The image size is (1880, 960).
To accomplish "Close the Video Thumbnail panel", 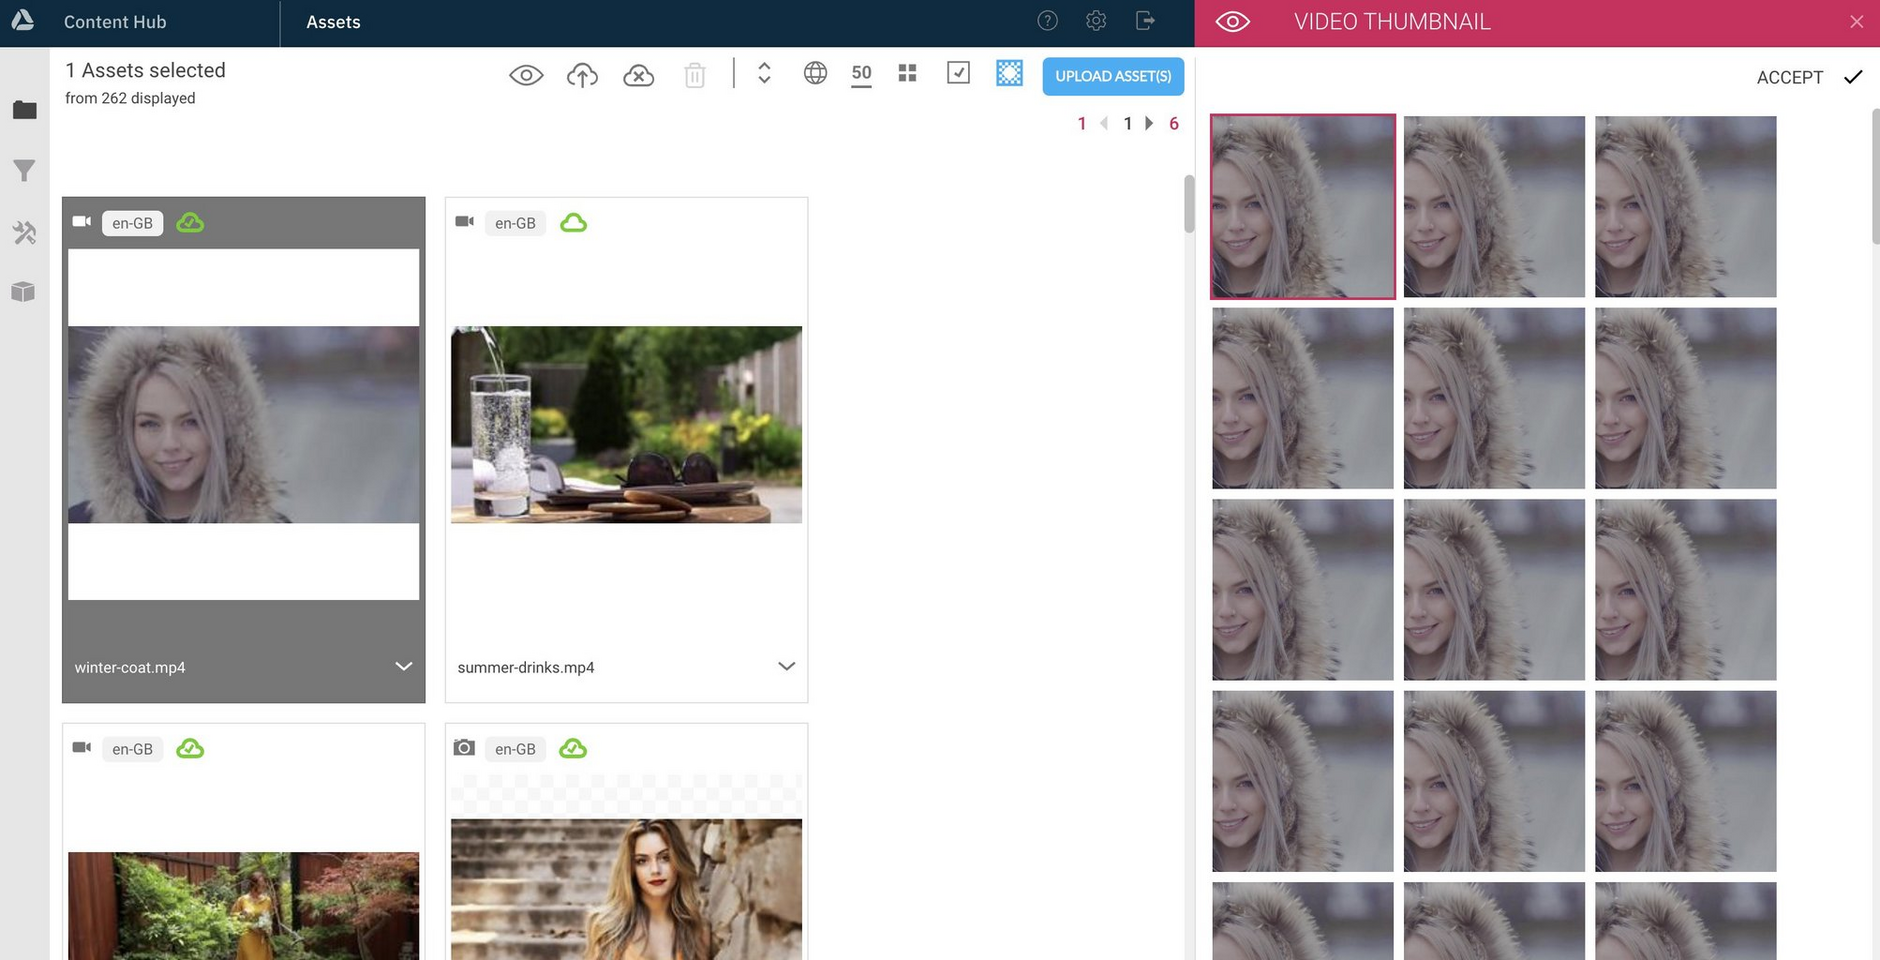I will (x=1856, y=22).
